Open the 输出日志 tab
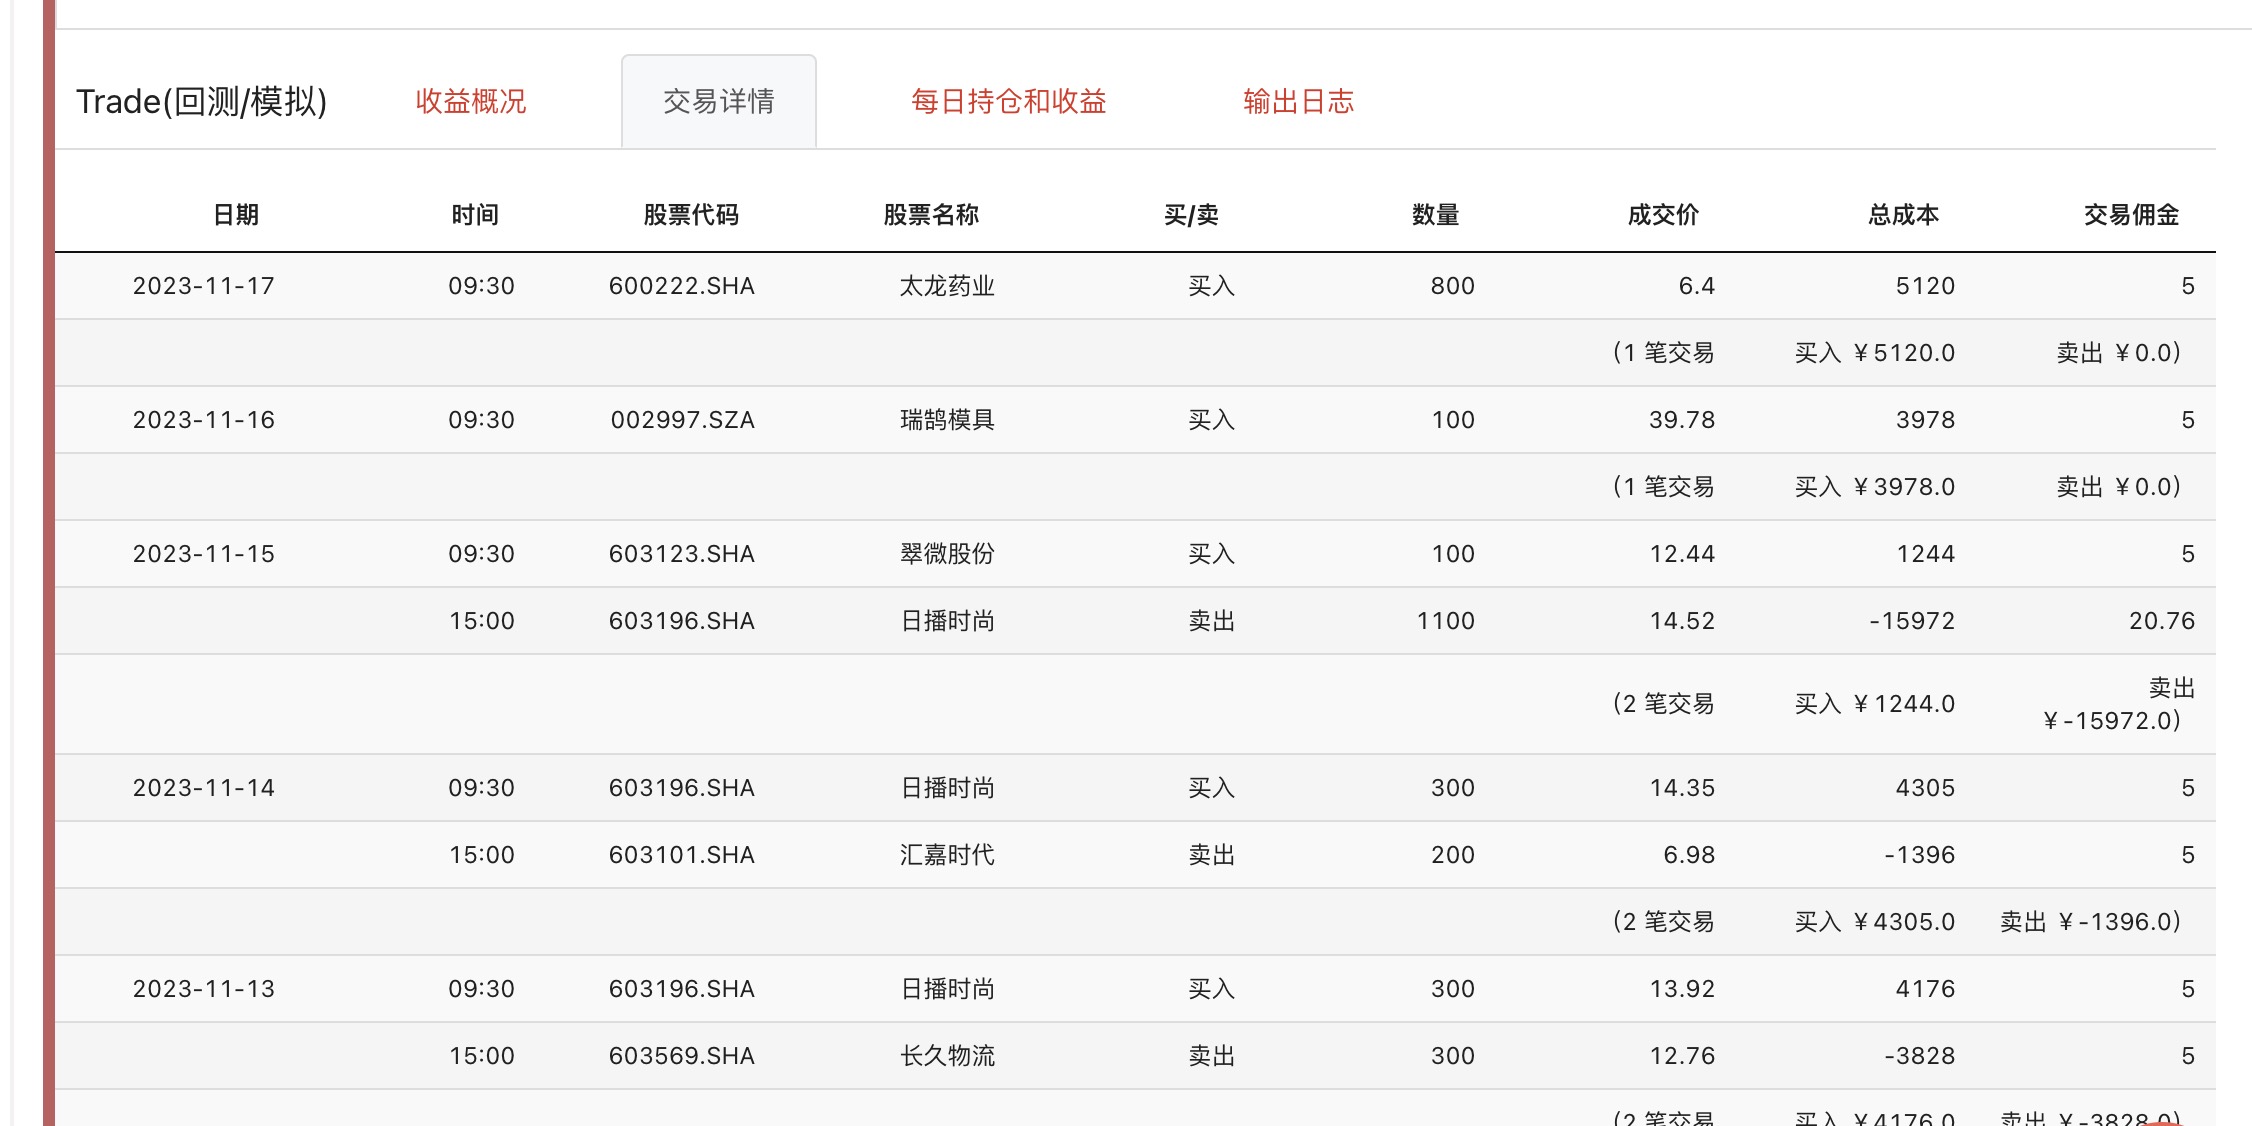This screenshot has height=1126, width=2252. click(1298, 101)
